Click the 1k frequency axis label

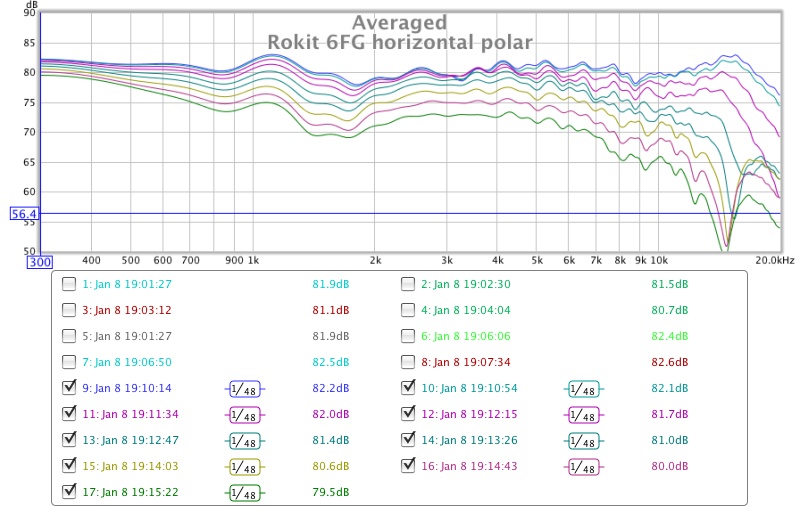(254, 260)
